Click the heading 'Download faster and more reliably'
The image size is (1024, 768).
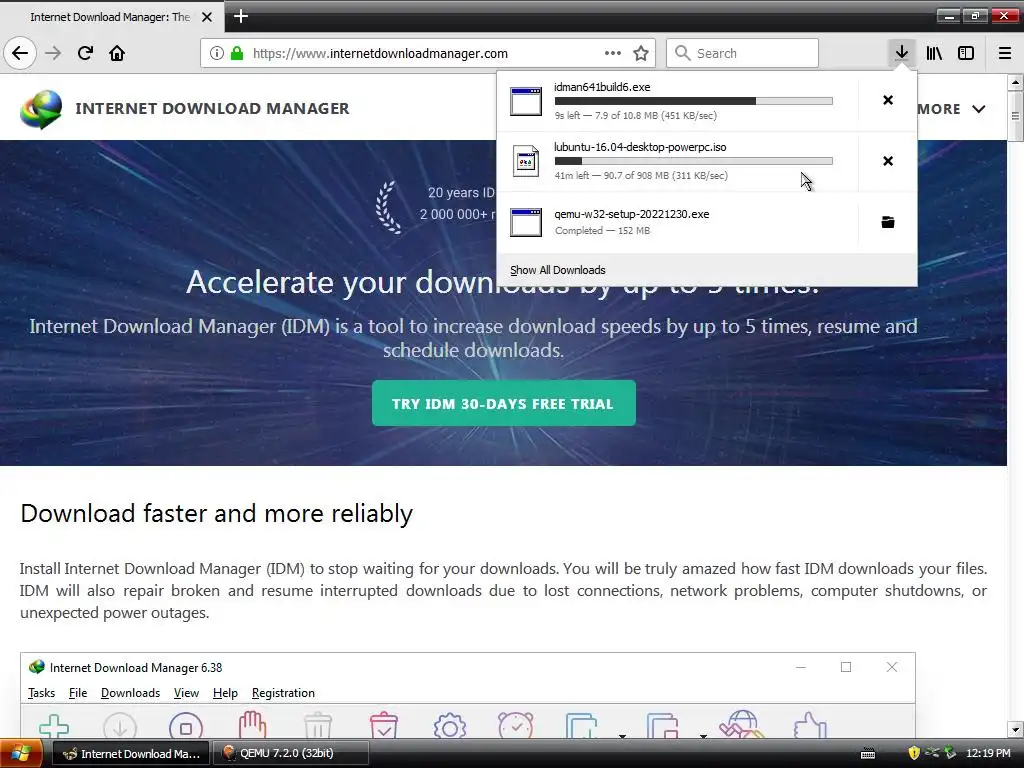216,513
